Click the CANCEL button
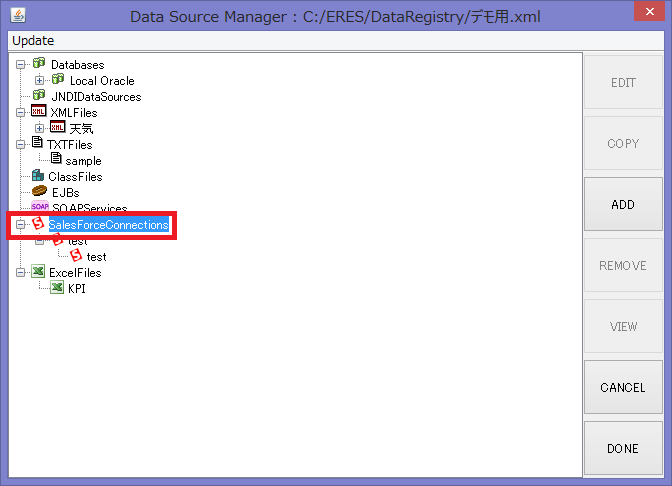Screen dimensions: 672x486 623,387
